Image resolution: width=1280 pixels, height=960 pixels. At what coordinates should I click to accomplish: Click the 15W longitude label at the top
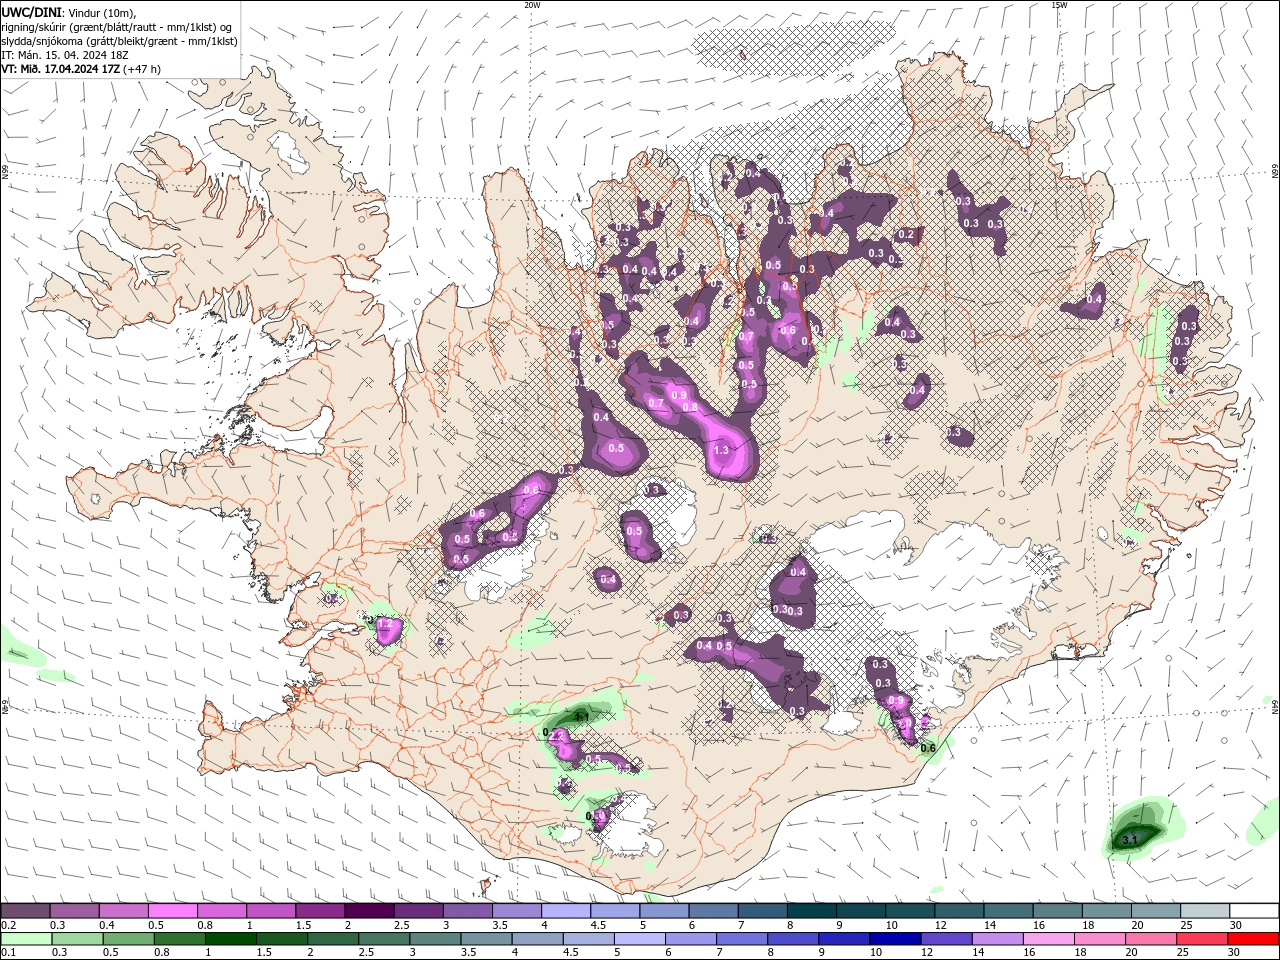click(x=1059, y=5)
